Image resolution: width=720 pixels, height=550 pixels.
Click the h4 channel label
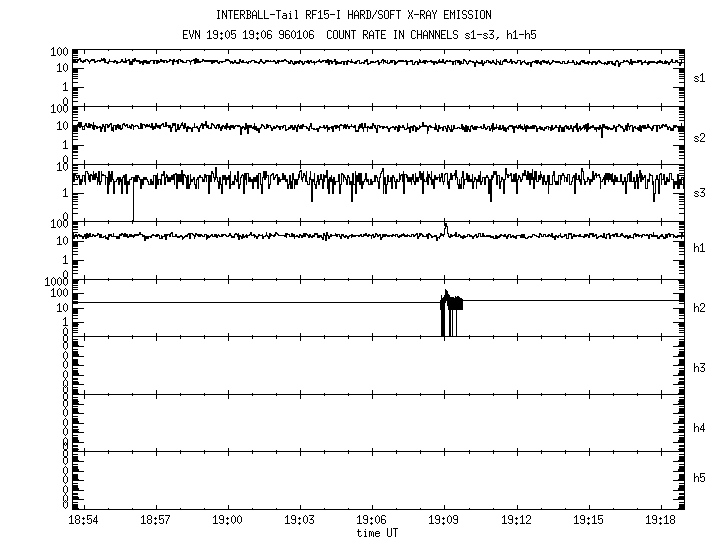pyautogui.click(x=700, y=428)
